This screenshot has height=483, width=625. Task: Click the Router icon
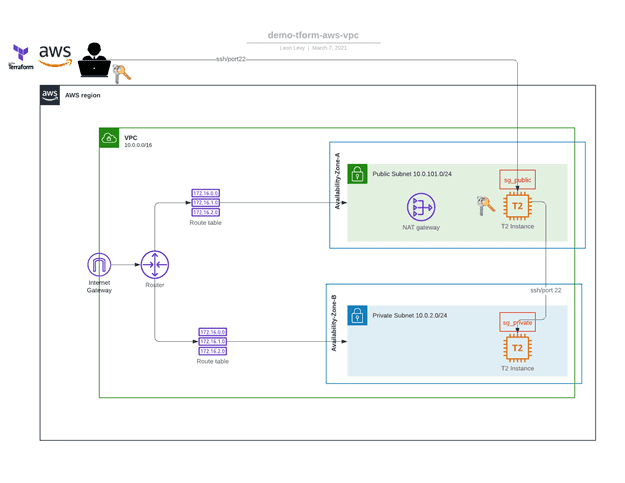point(155,265)
